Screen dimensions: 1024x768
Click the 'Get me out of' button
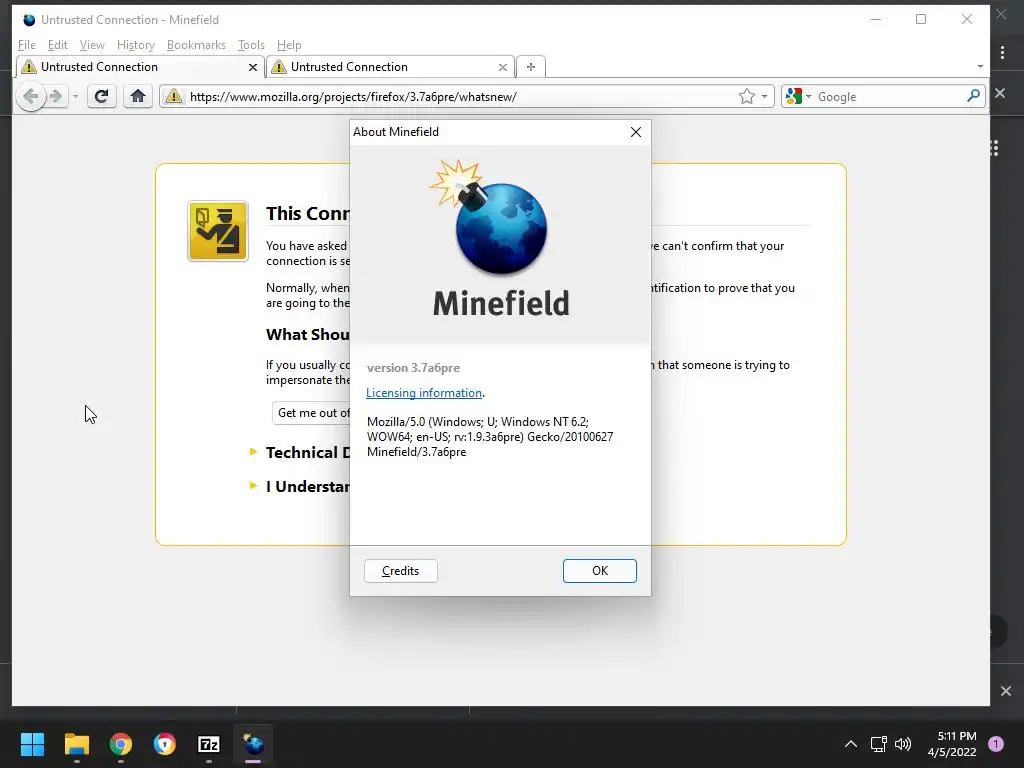point(312,413)
